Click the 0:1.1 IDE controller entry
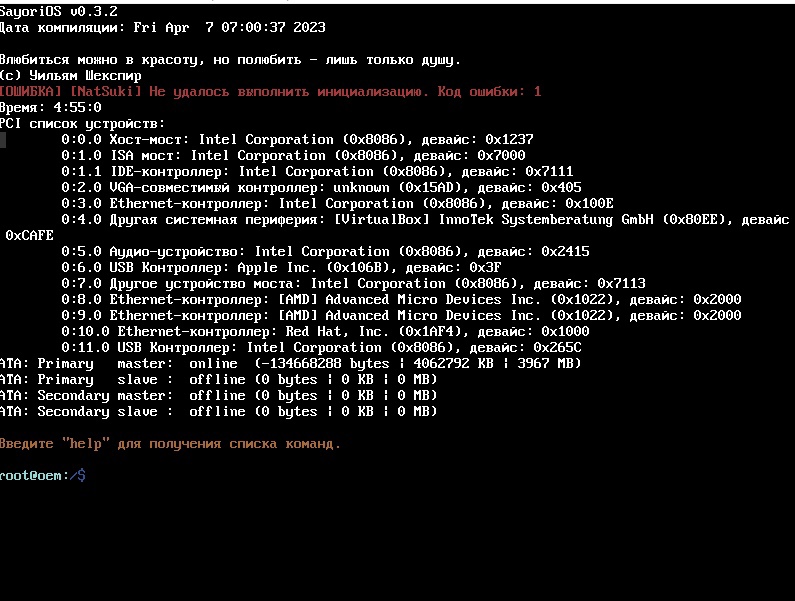 317,171
